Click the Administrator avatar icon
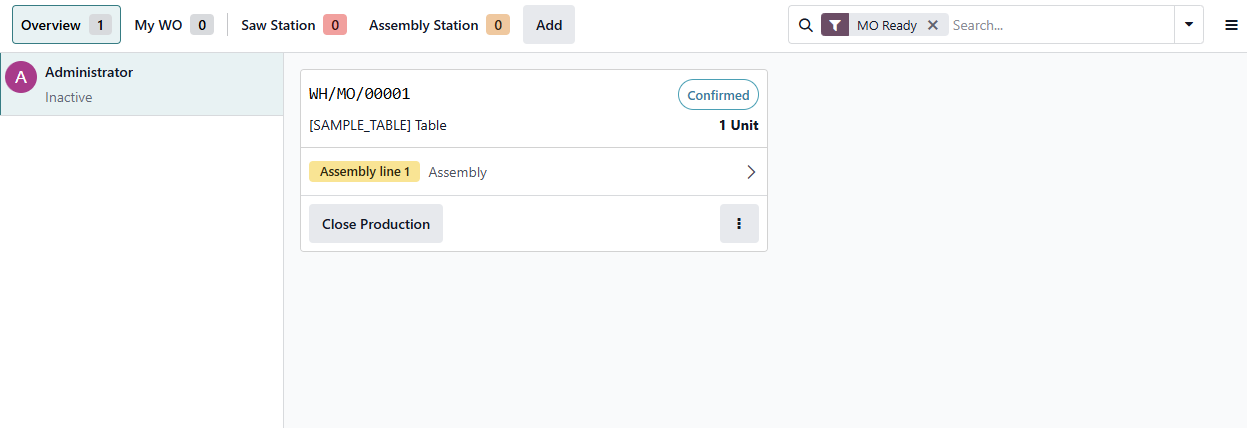 (21, 77)
